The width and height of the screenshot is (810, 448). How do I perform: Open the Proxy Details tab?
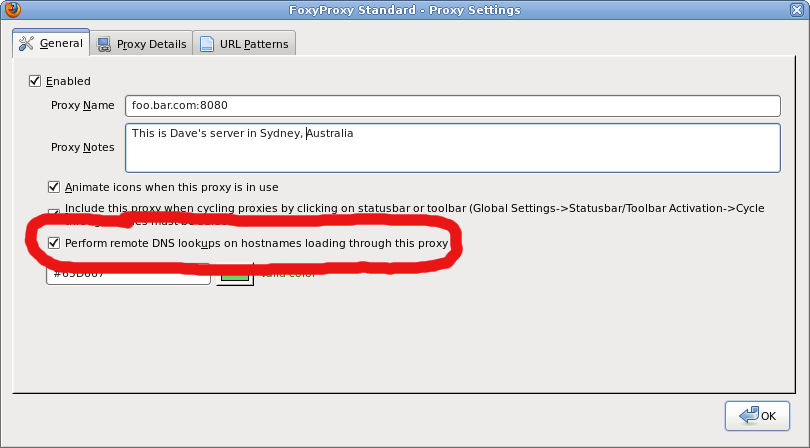pyautogui.click(x=142, y=44)
